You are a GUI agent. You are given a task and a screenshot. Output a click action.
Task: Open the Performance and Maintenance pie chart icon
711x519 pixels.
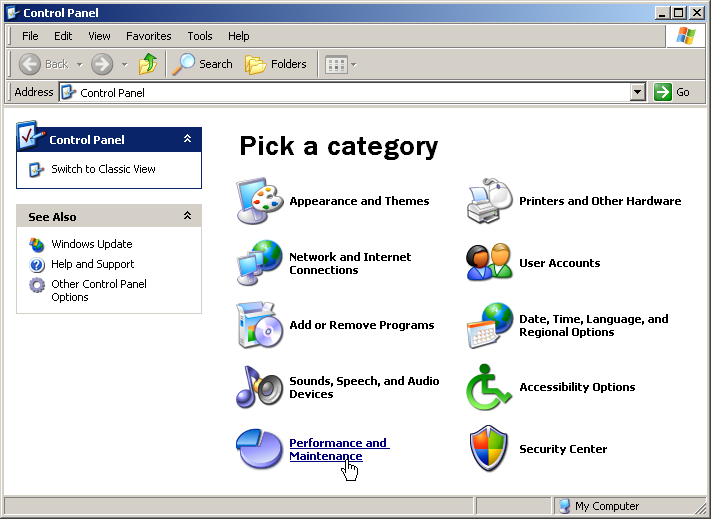(x=260, y=449)
